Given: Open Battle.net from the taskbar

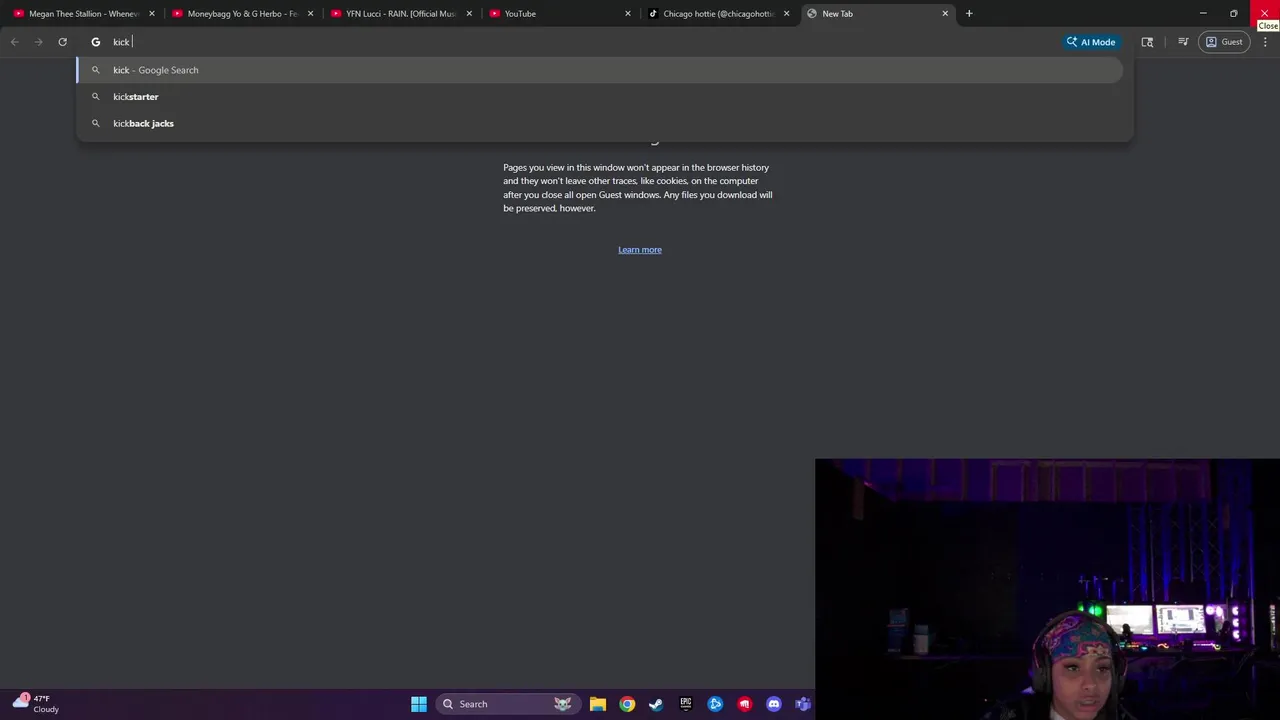Looking at the screenshot, I should [x=715, y=704].
